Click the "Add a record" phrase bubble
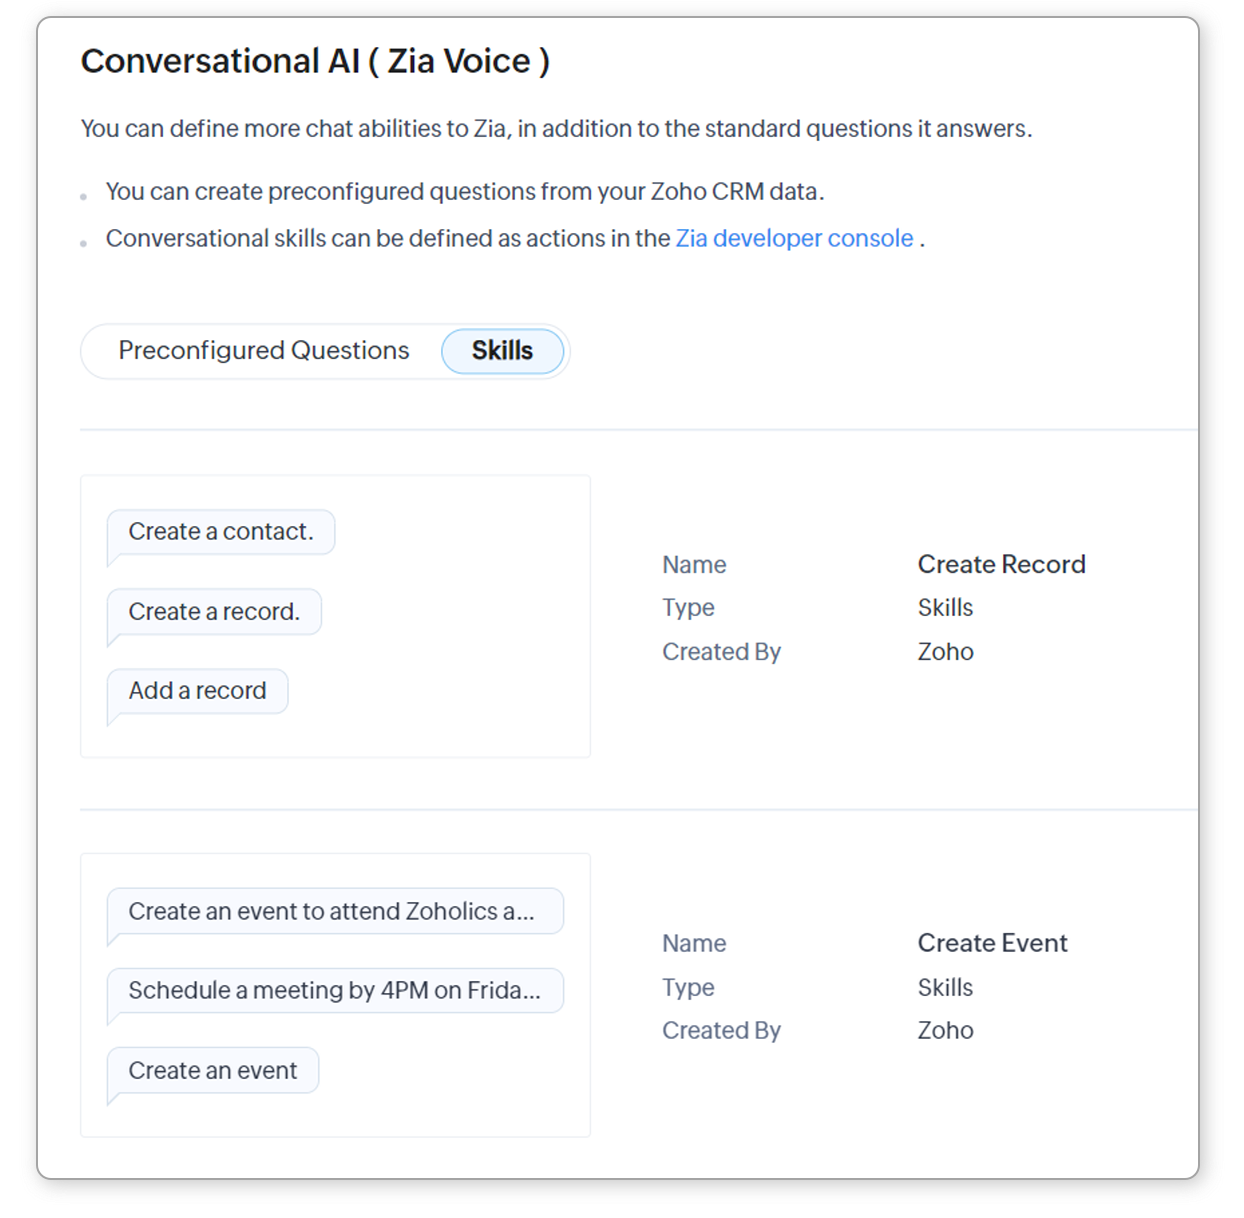Image resolution: width=1244 pixels, height=1218 pixels. tap(197, 691)
